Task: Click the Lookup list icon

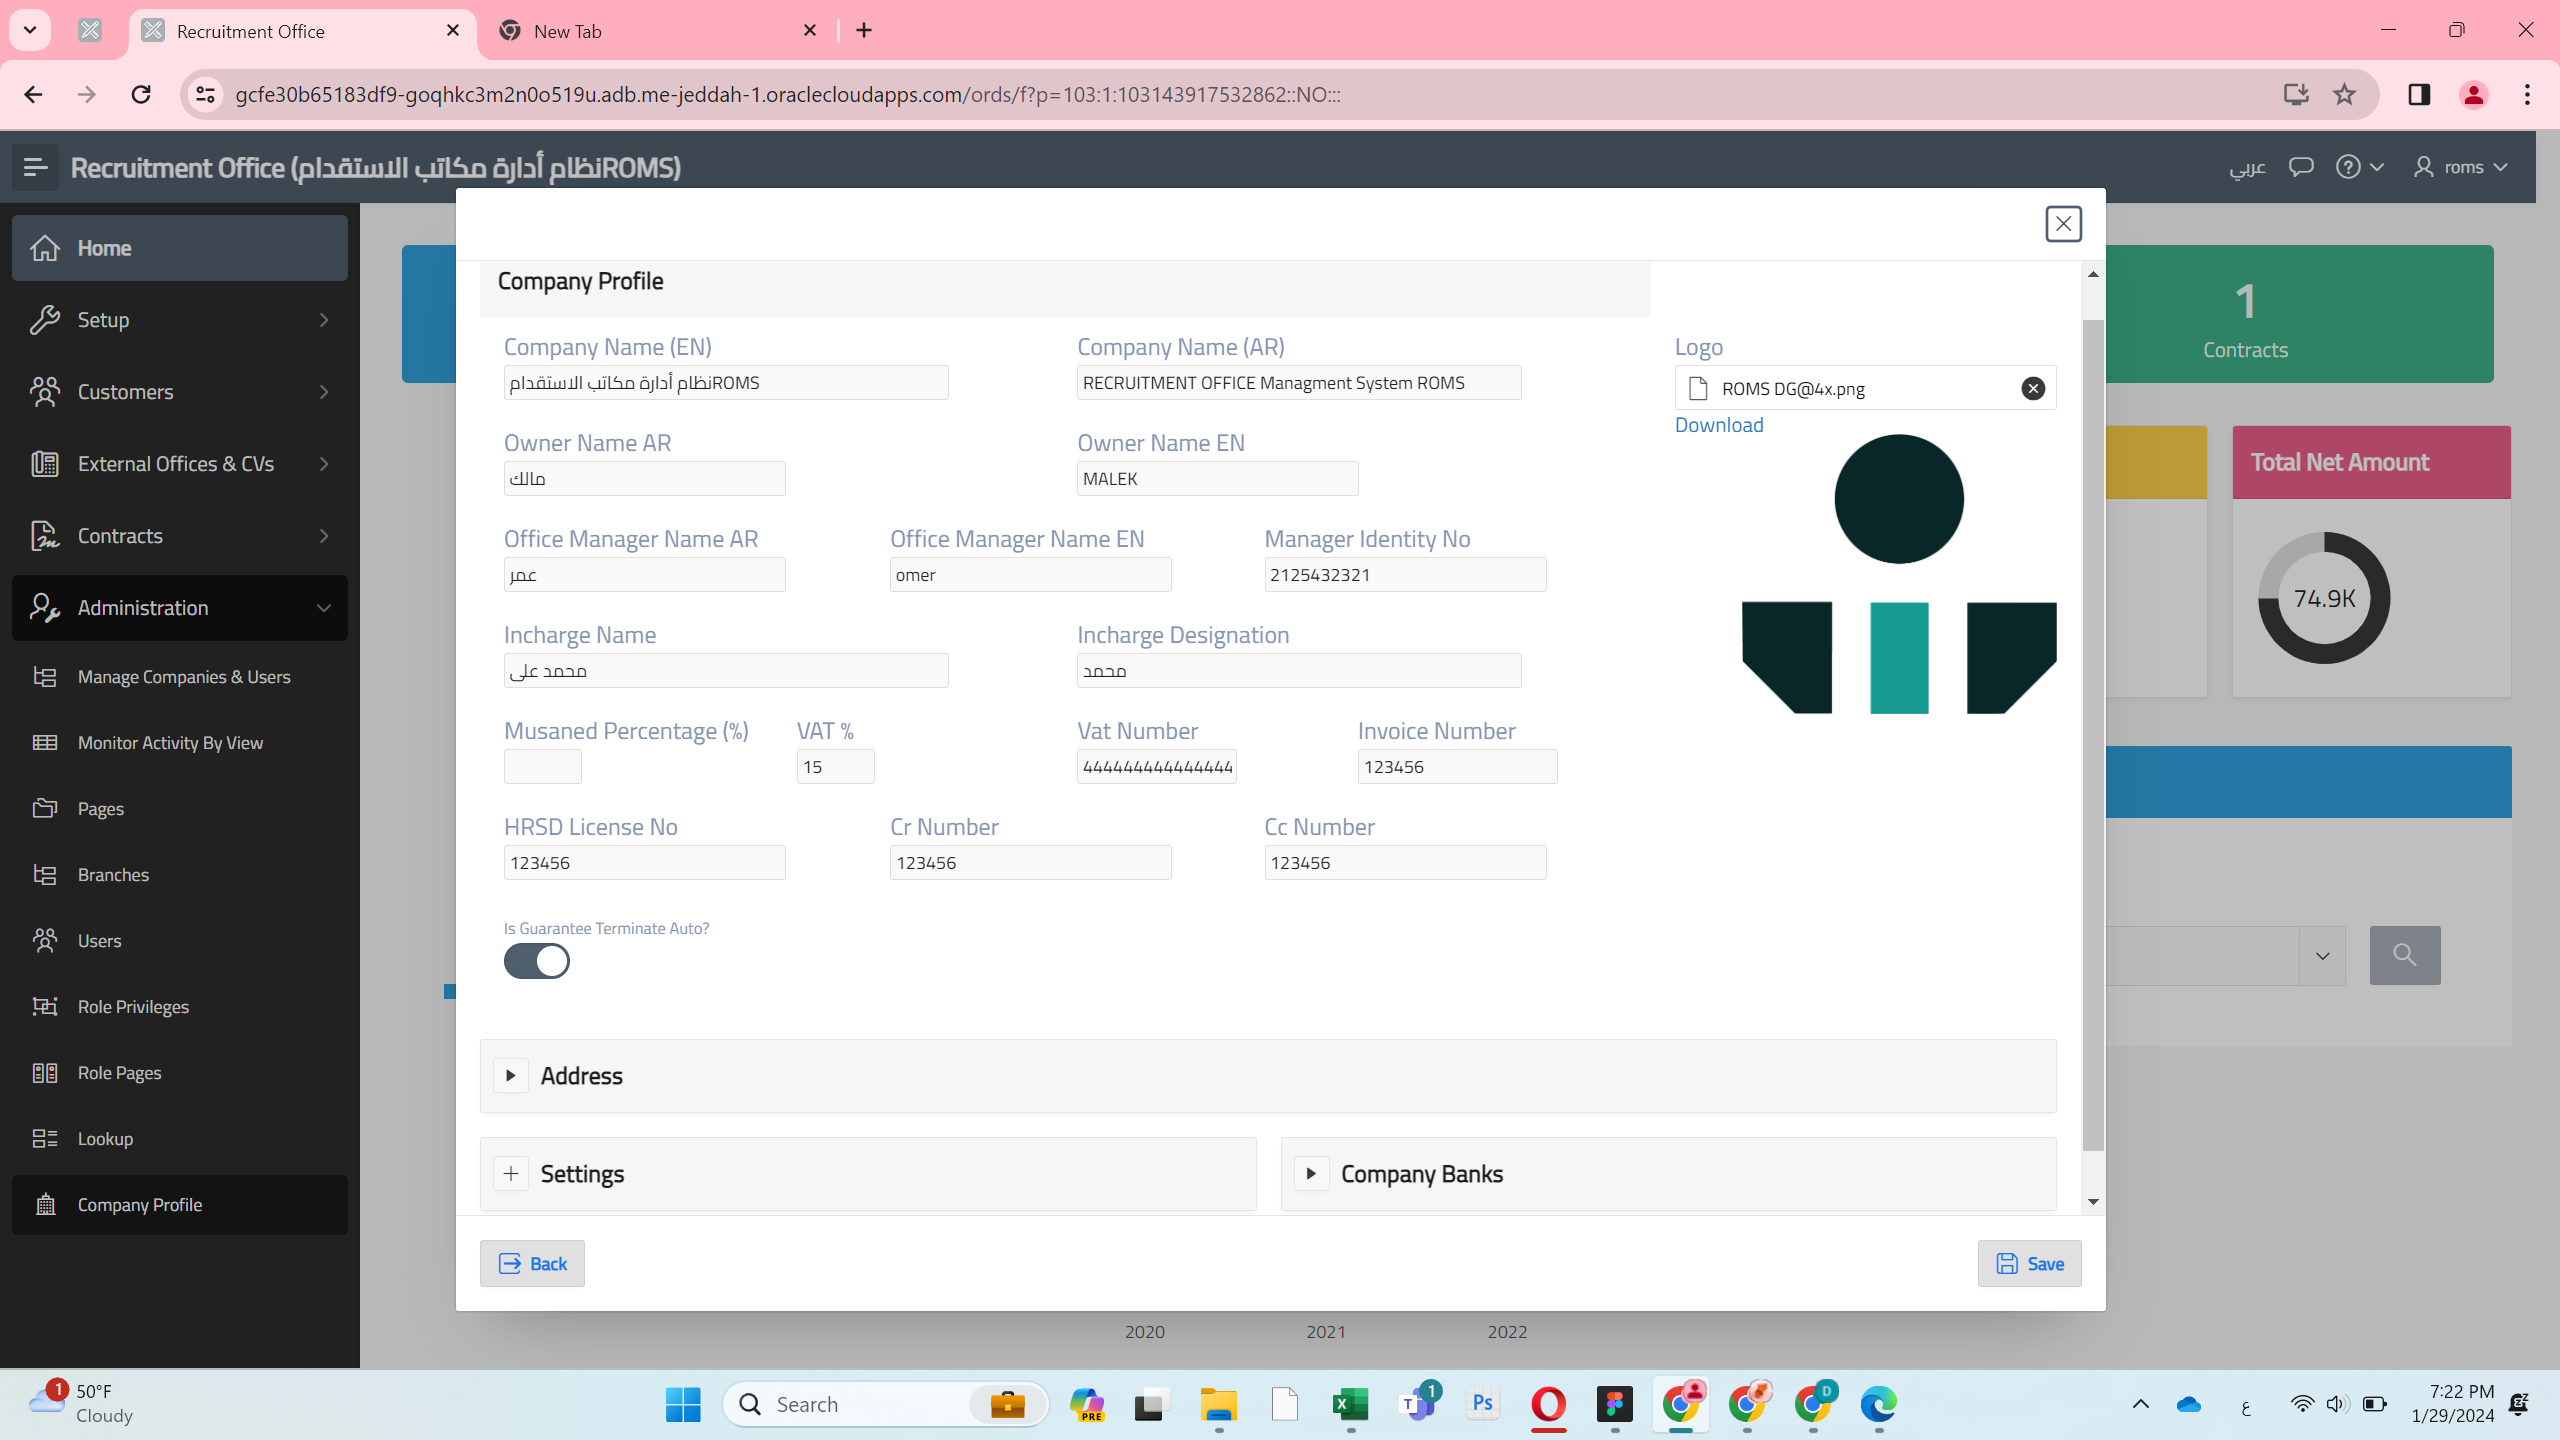Action: pos(45,1139)
